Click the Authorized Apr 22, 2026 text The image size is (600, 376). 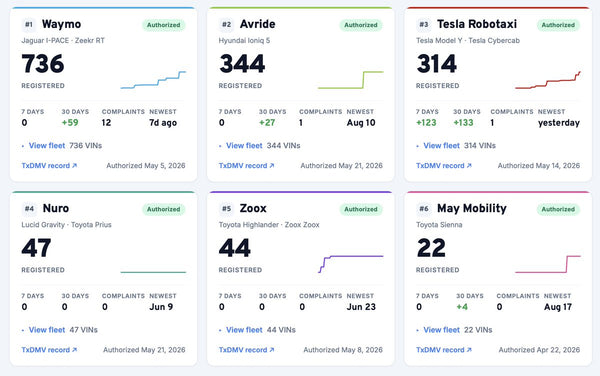coord(539,350)
